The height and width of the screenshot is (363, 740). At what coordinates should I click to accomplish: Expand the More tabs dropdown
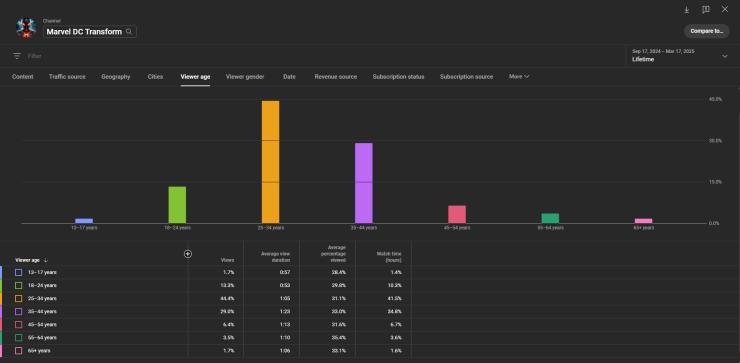pos(519,76)
